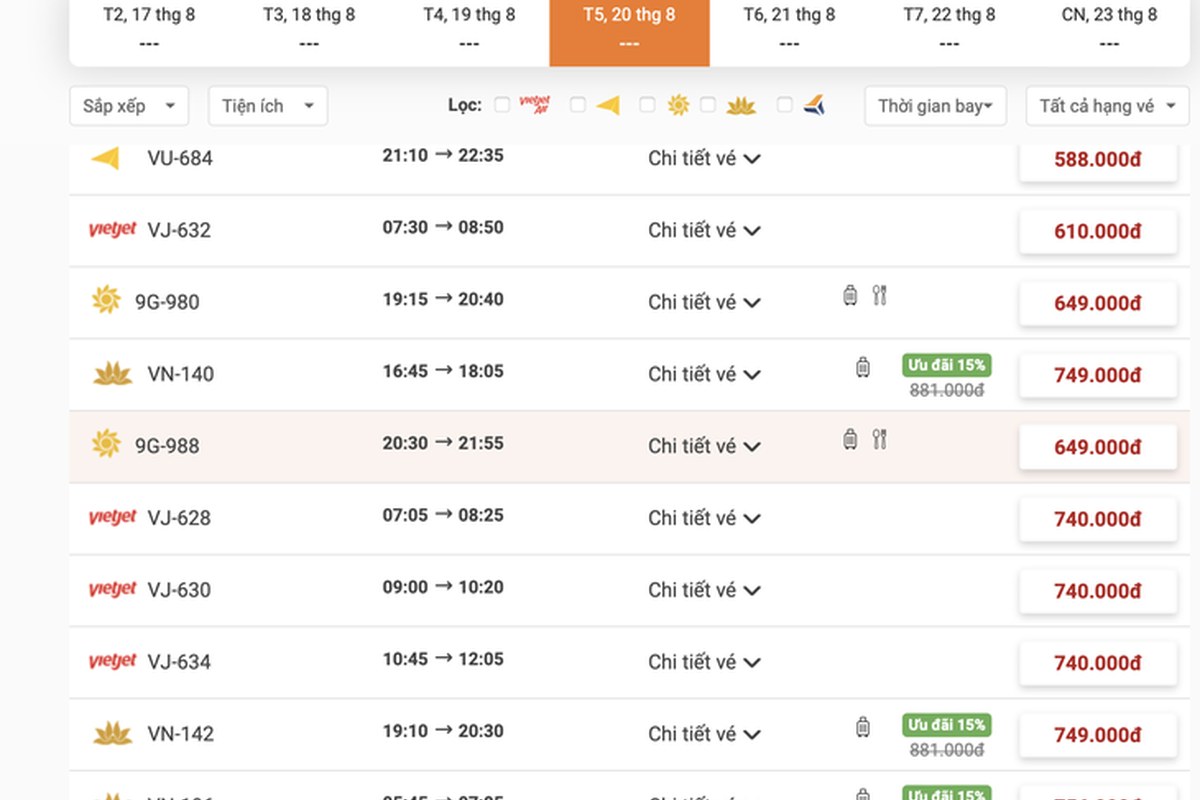The height and width of the screenshot is (800, 1200).
Task: Tick the Pacific Airlines filter checkbox
Action: (785, 105)
